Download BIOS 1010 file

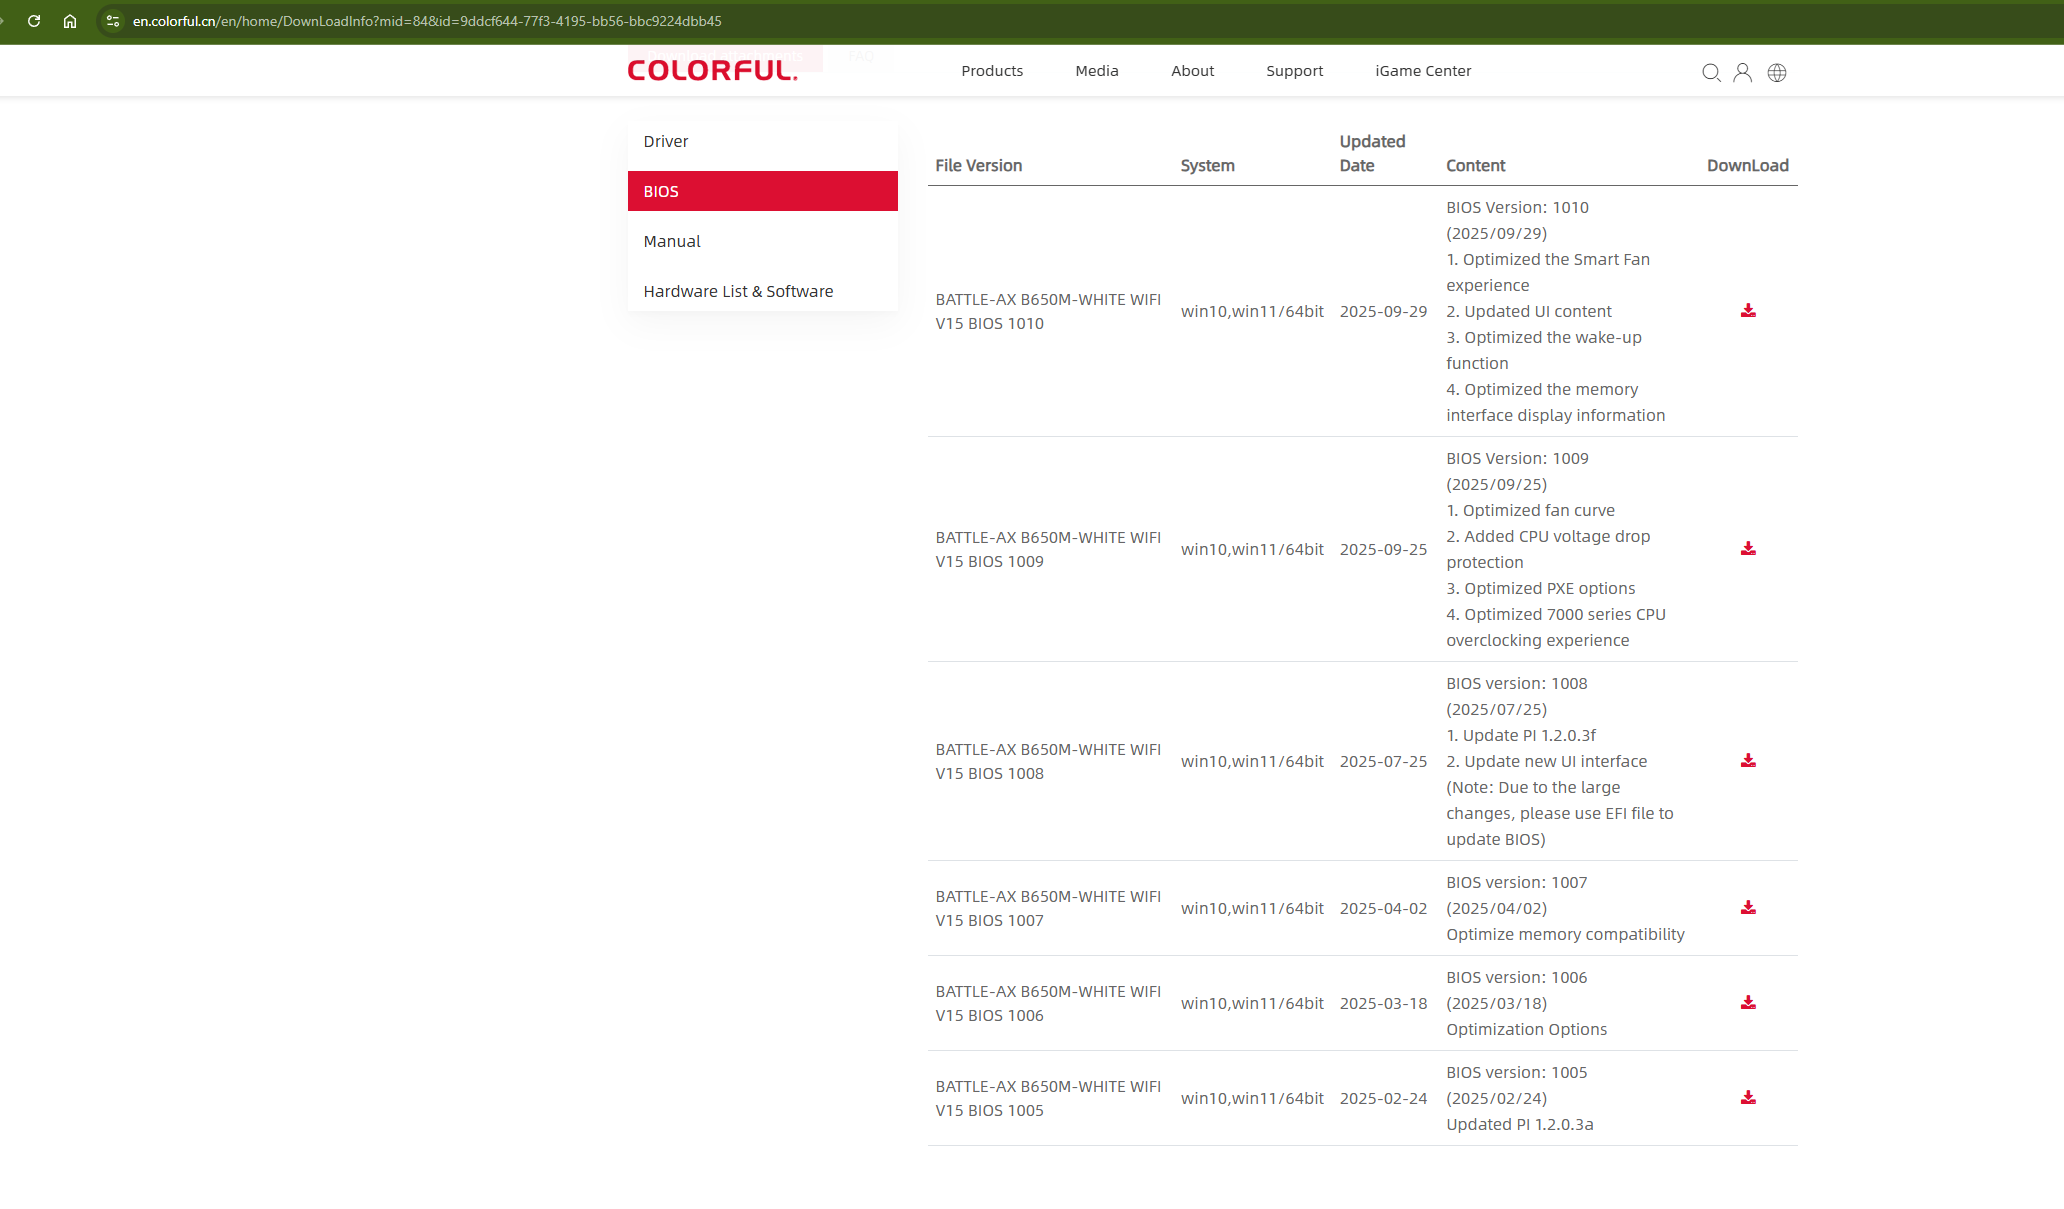pos(1748,311)
